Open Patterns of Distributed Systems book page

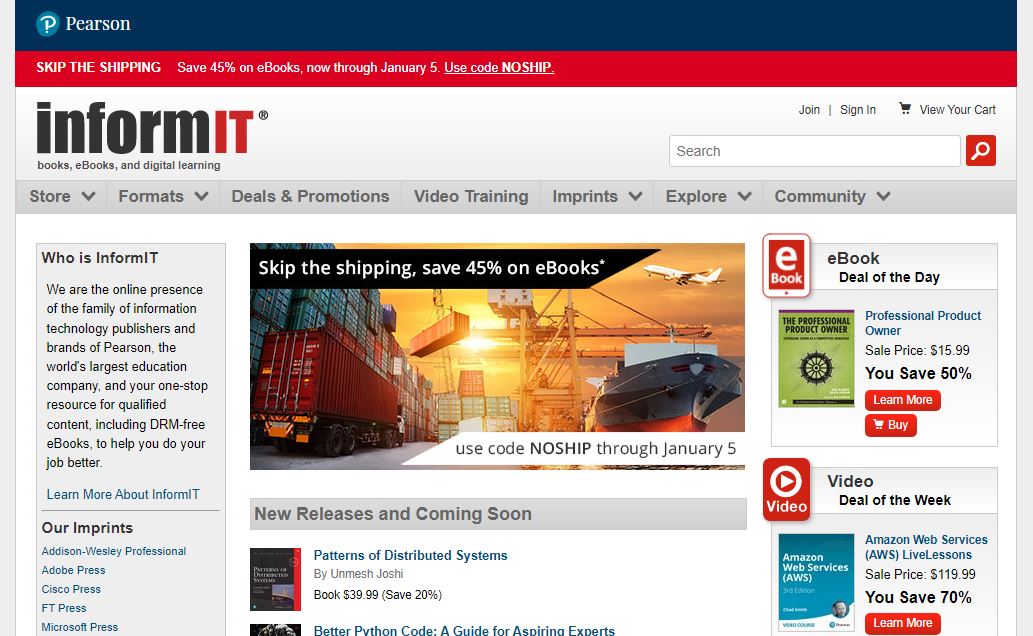pos(411,555)
